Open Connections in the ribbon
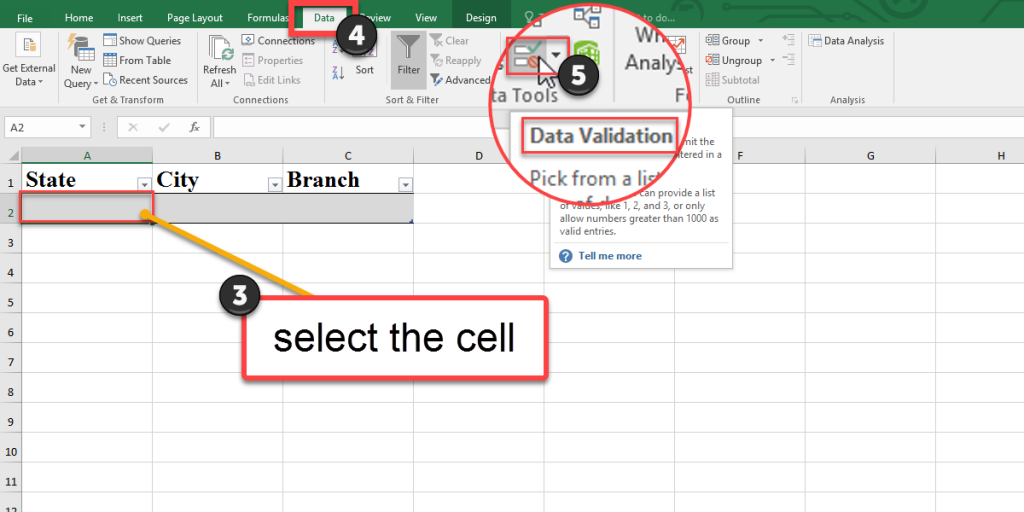 coord(278,40)
